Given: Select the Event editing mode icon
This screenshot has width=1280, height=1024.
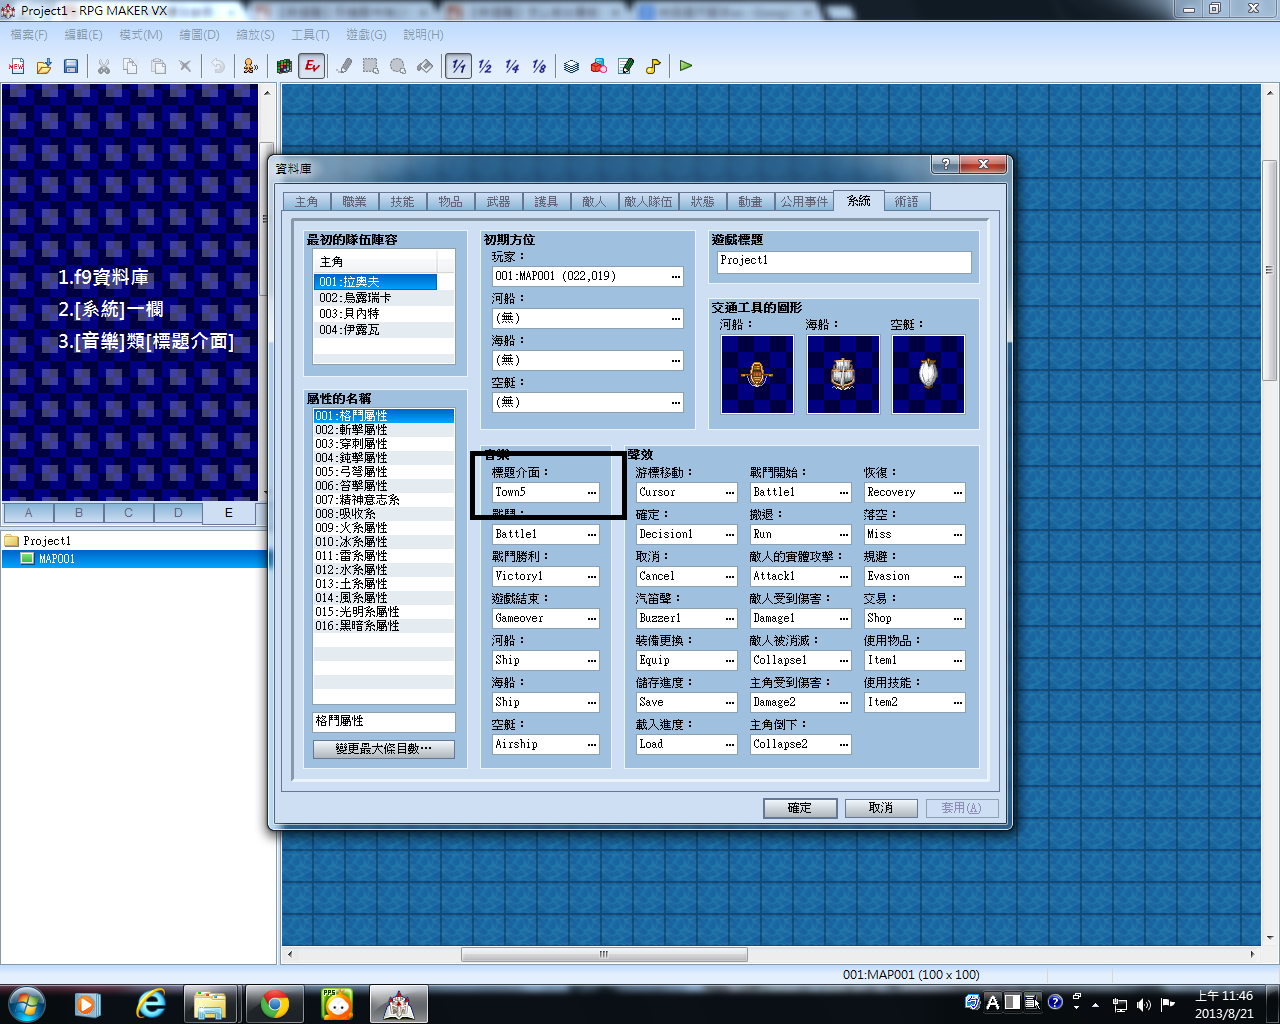Looking at the screenshot, I should click(312, 66).
